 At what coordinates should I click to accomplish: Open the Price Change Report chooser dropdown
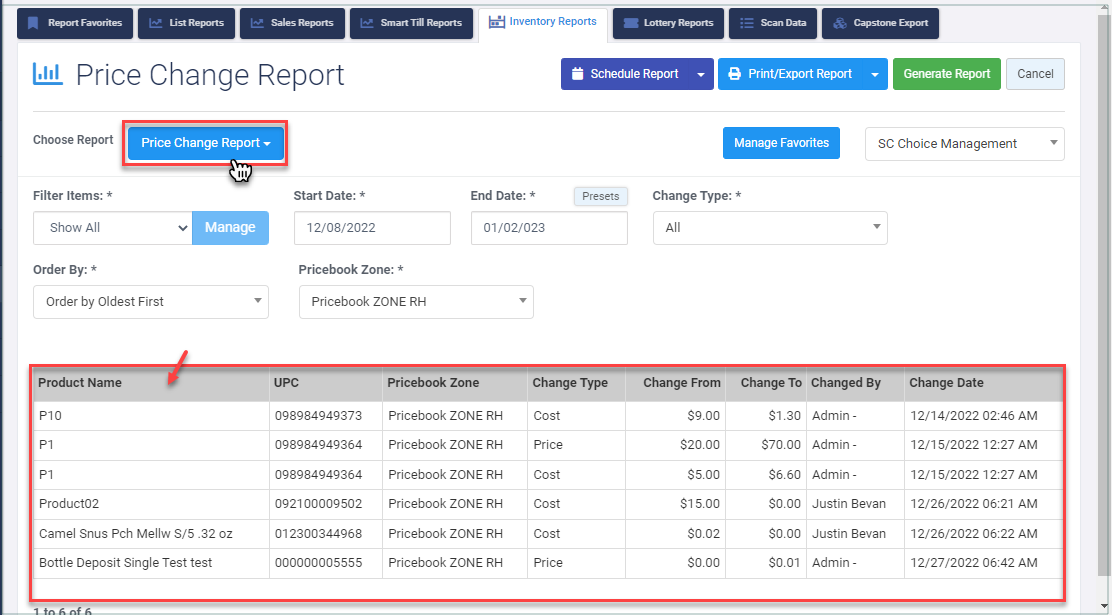point(206,143)
